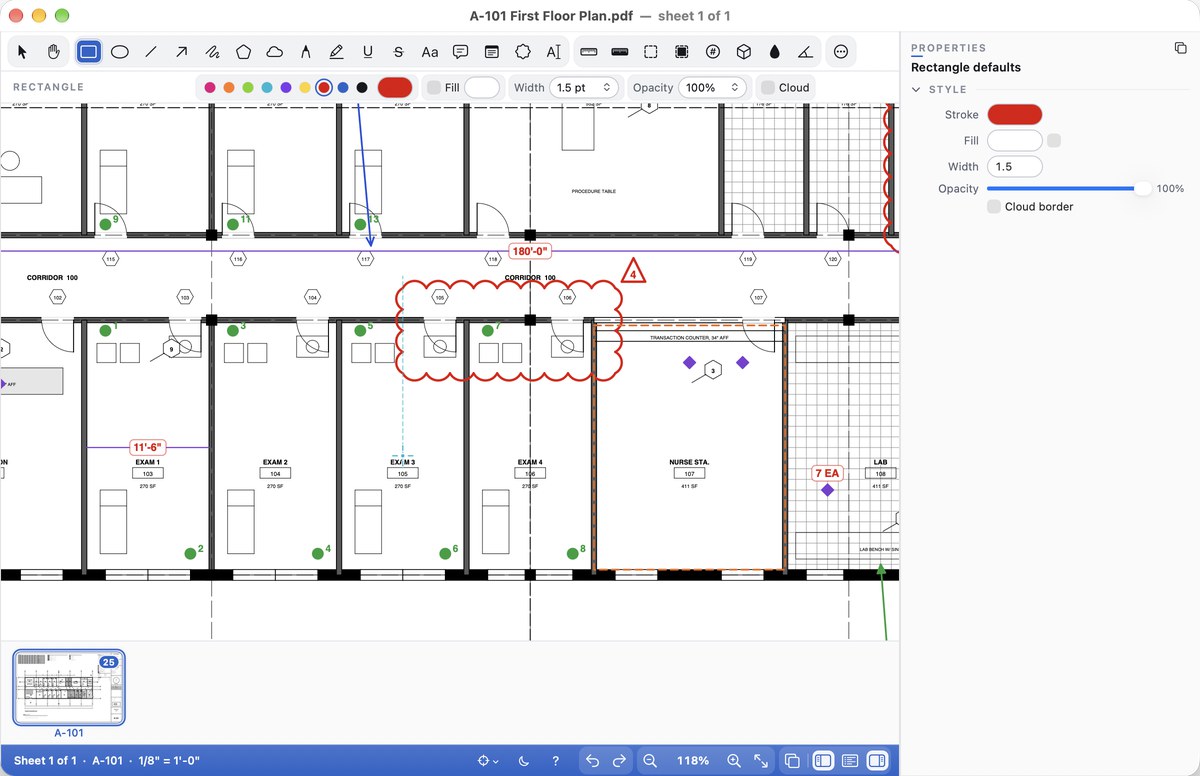The height and width of the screenshot is (776, 1200).
Task: Choose the Underline text tool
Action: click(x=367, y=52)
